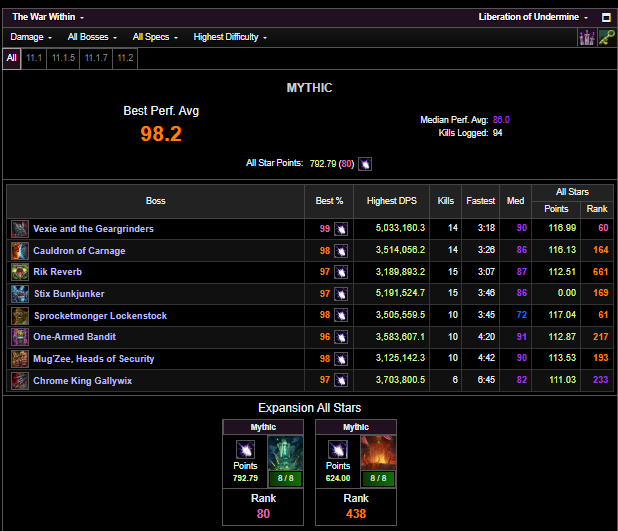Click the Highest DPS column header
The height and width of the screenshot is (531, 618).
tap(392, 201)
